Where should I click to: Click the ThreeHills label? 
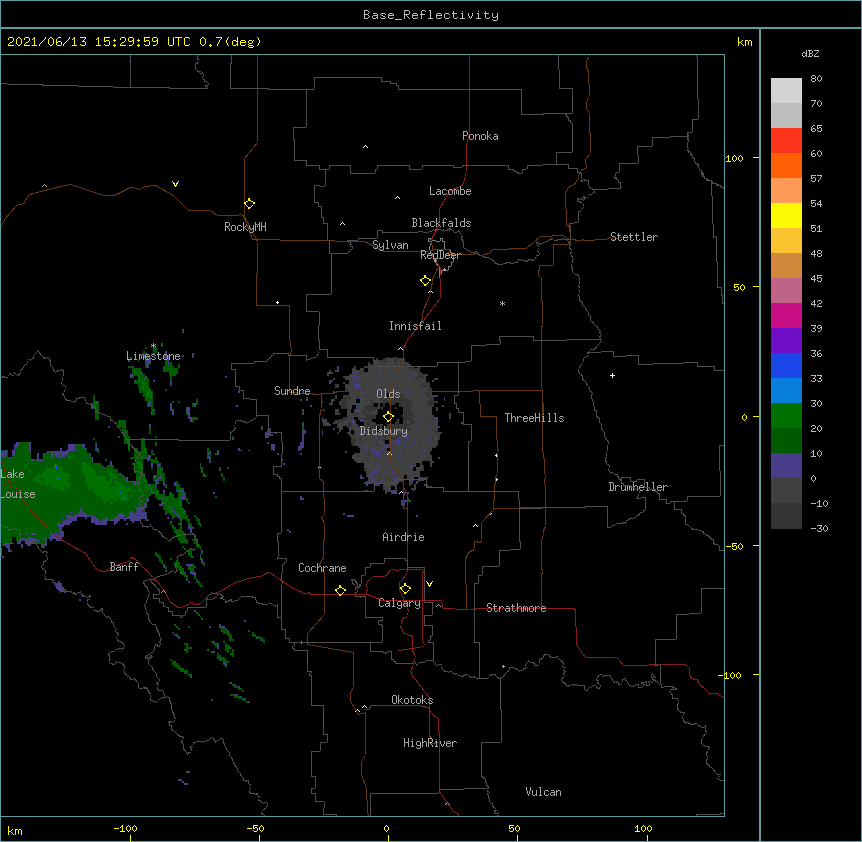(x=534, y=418)
